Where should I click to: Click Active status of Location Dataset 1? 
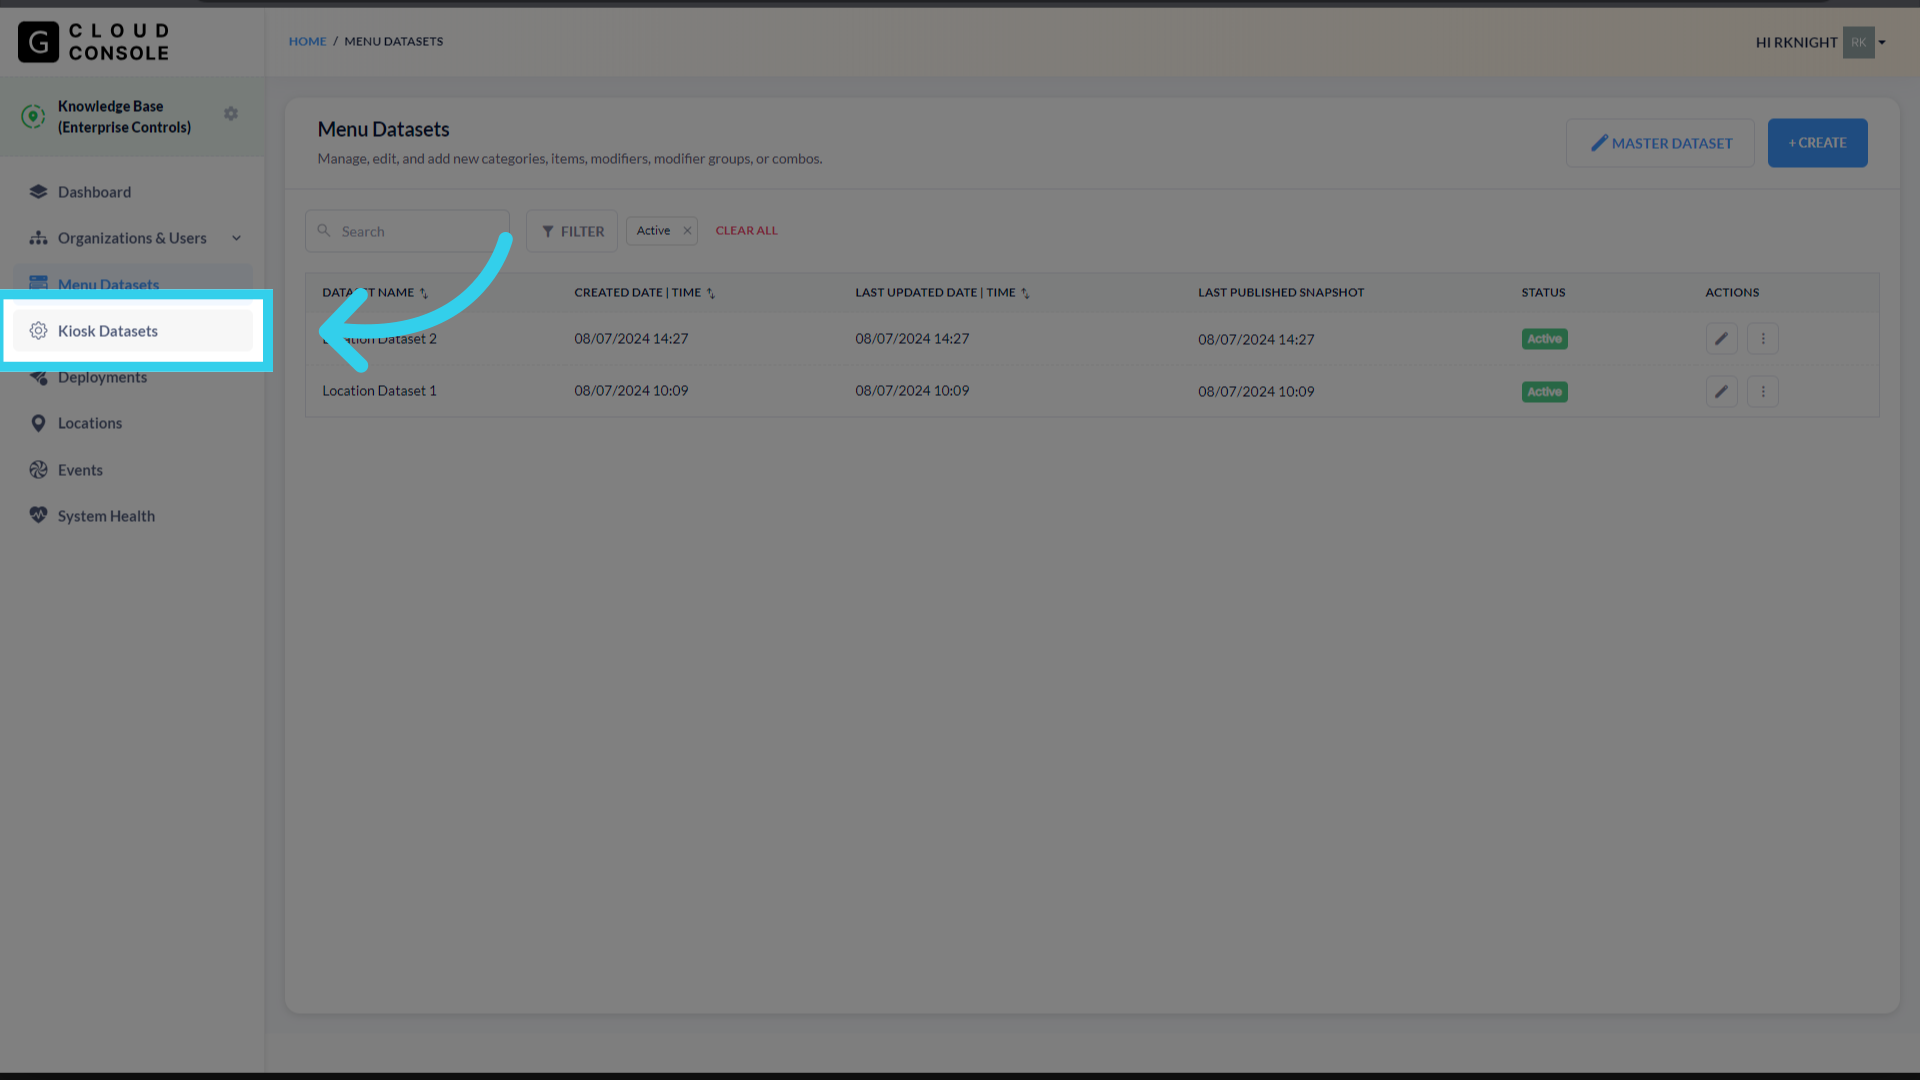1544,392
